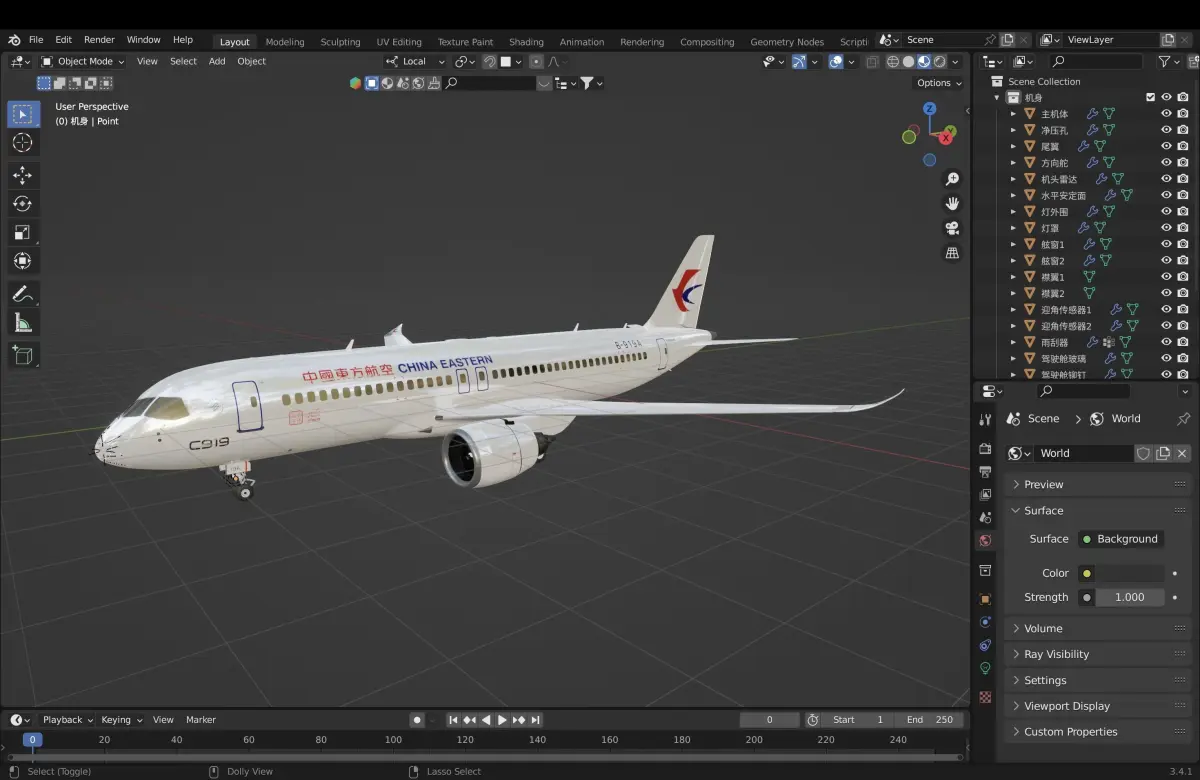1200x780 pixels.
Task: Open the Output properties tab
Action: pyautogui.click(x=985, y=472)
